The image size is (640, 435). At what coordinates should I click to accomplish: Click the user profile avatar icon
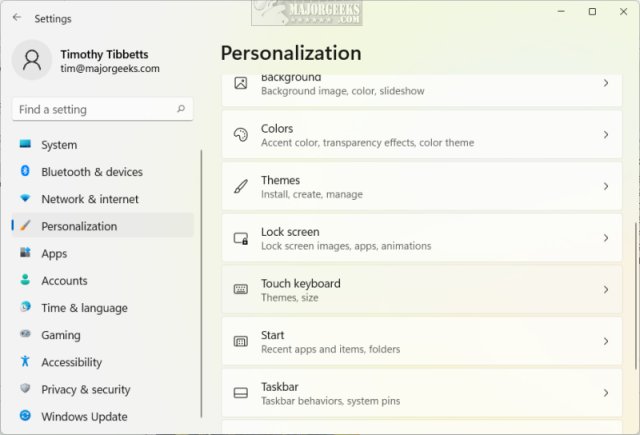(x=32, y=60)
